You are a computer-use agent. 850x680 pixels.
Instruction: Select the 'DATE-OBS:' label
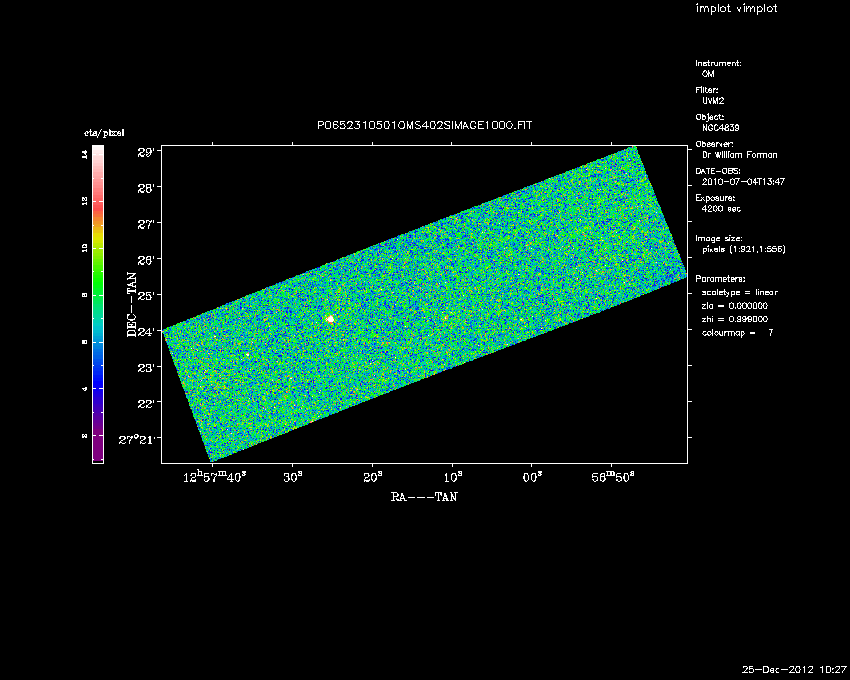[x=718, y=171]
